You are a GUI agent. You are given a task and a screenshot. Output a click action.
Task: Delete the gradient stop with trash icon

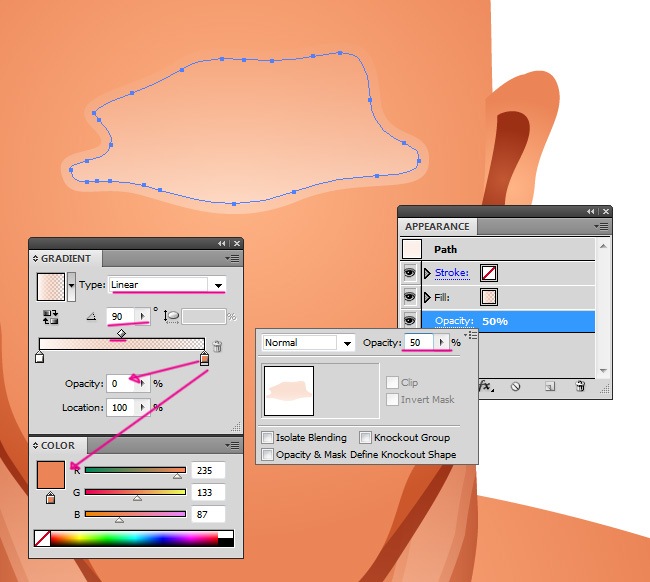(x=217, y=346)
